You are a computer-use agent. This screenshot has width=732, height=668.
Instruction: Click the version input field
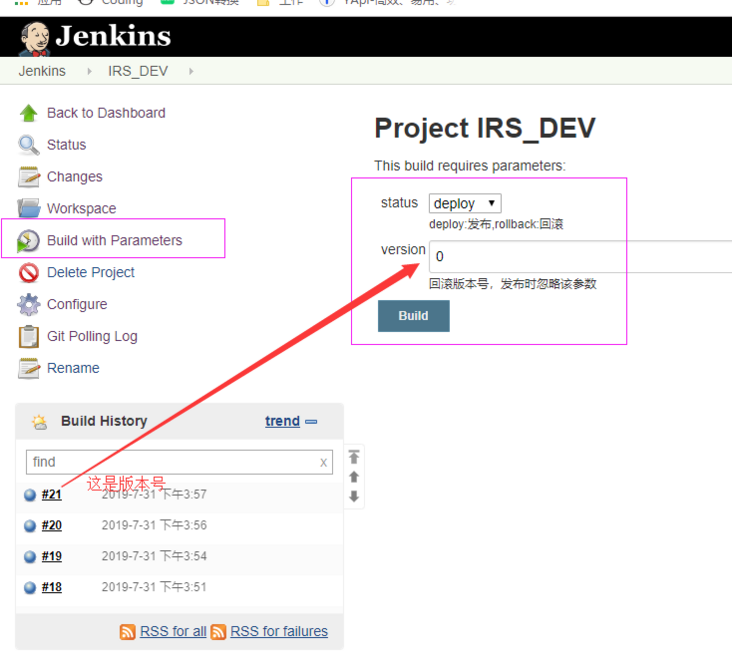[580, 256]
